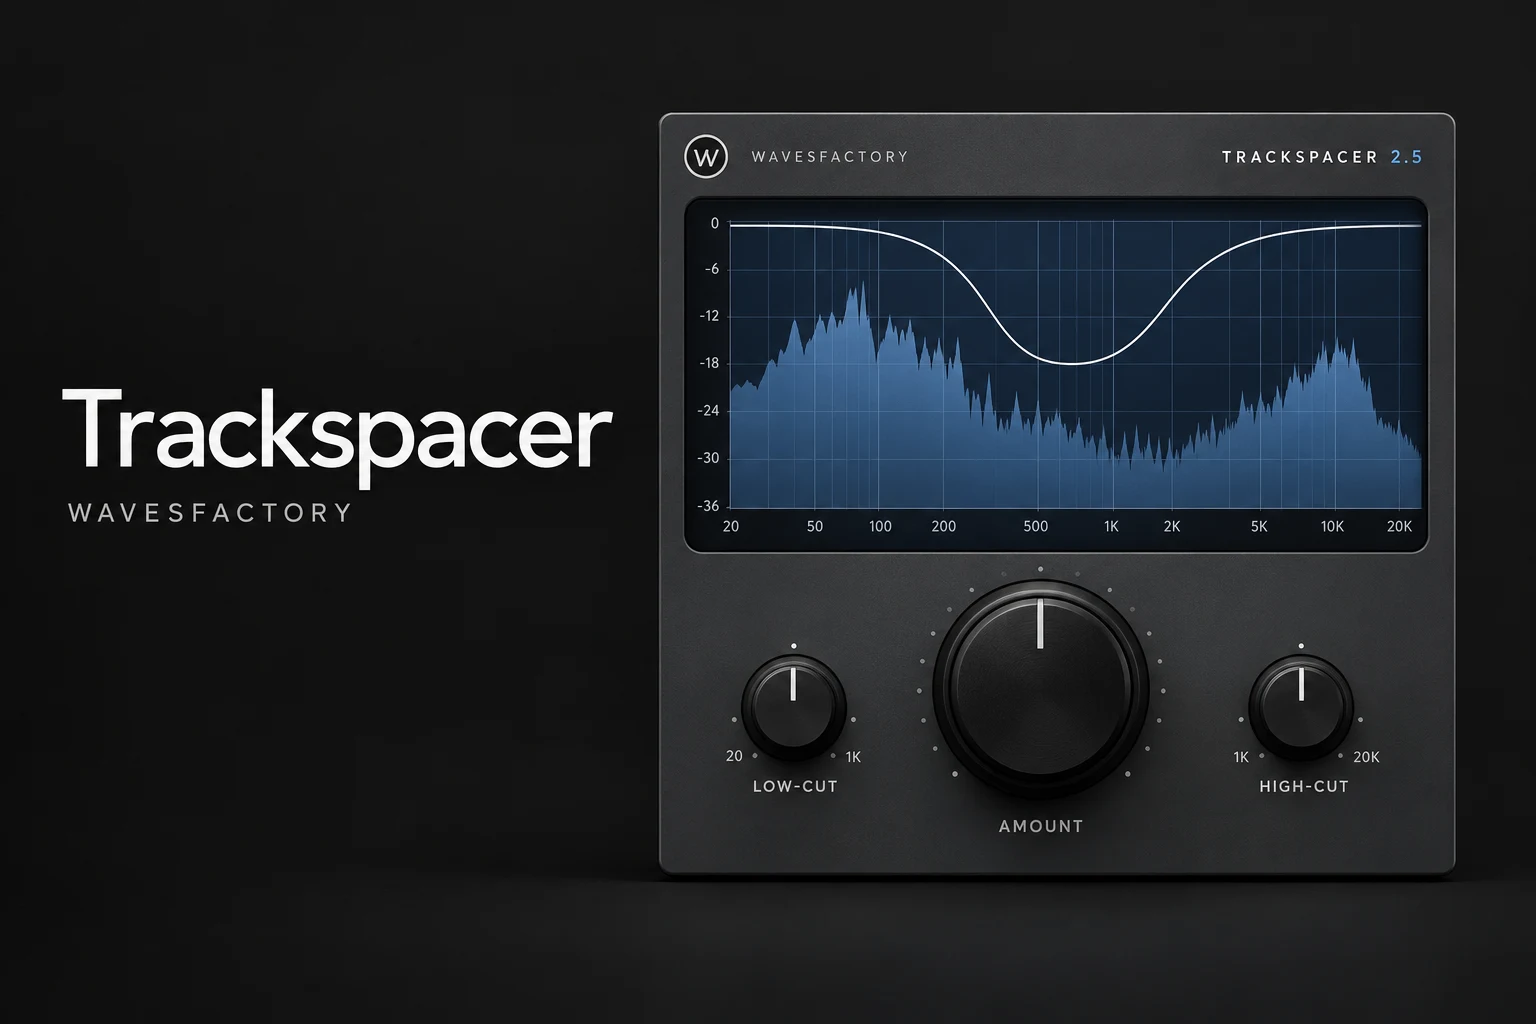Click the 10K frequency axis label
The width and height of the screenshot is (1536, 1024).
tap(1332, 526)
